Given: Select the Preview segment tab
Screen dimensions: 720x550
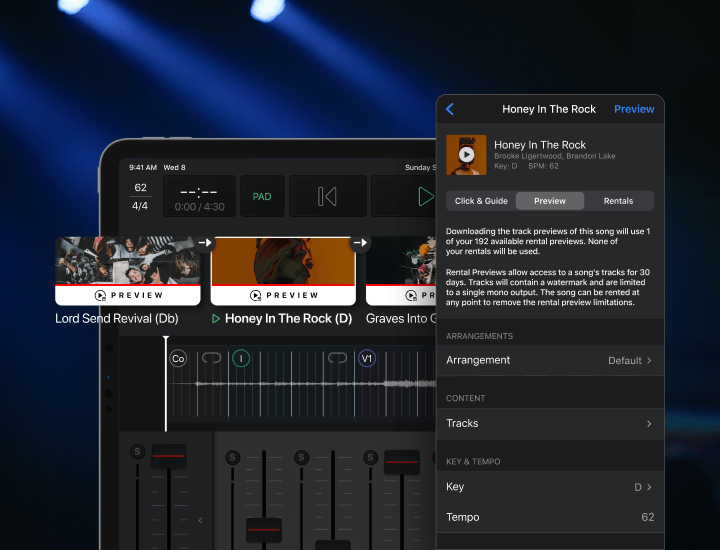Looking at the screenshot, I should pyautogui.click(x=550, y=201).
